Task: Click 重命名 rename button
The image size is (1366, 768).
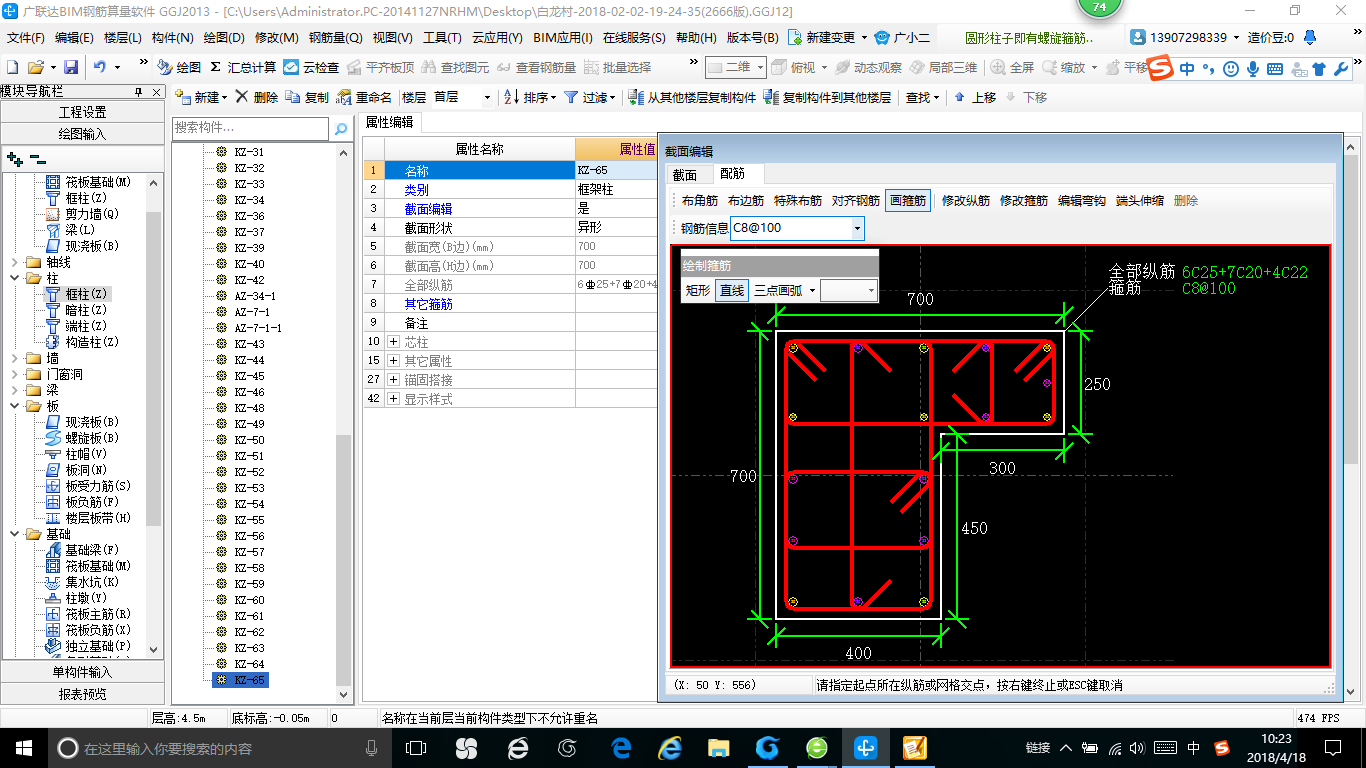Action: click(364, 97)
